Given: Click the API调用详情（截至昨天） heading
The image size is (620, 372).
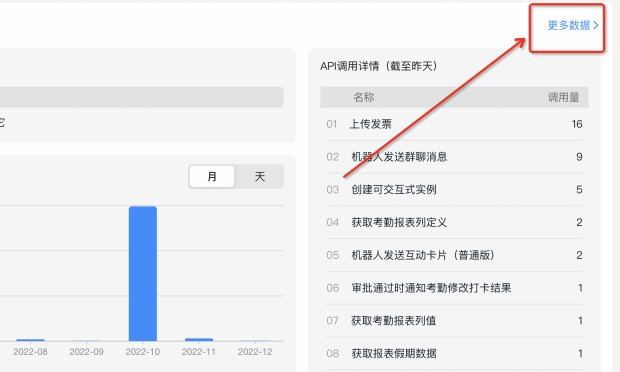Looking at the screenshot, I should pyautogui.click(x=378, y=66).
